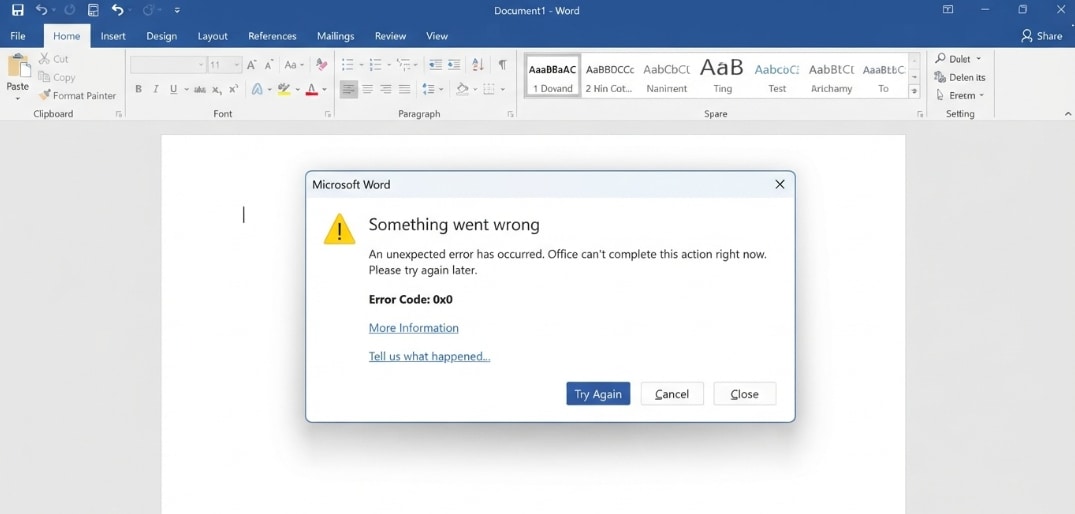Select the 'Arichamy' style thumbnail
This screenshot has width=1075, height=514.
pos(832,76)
